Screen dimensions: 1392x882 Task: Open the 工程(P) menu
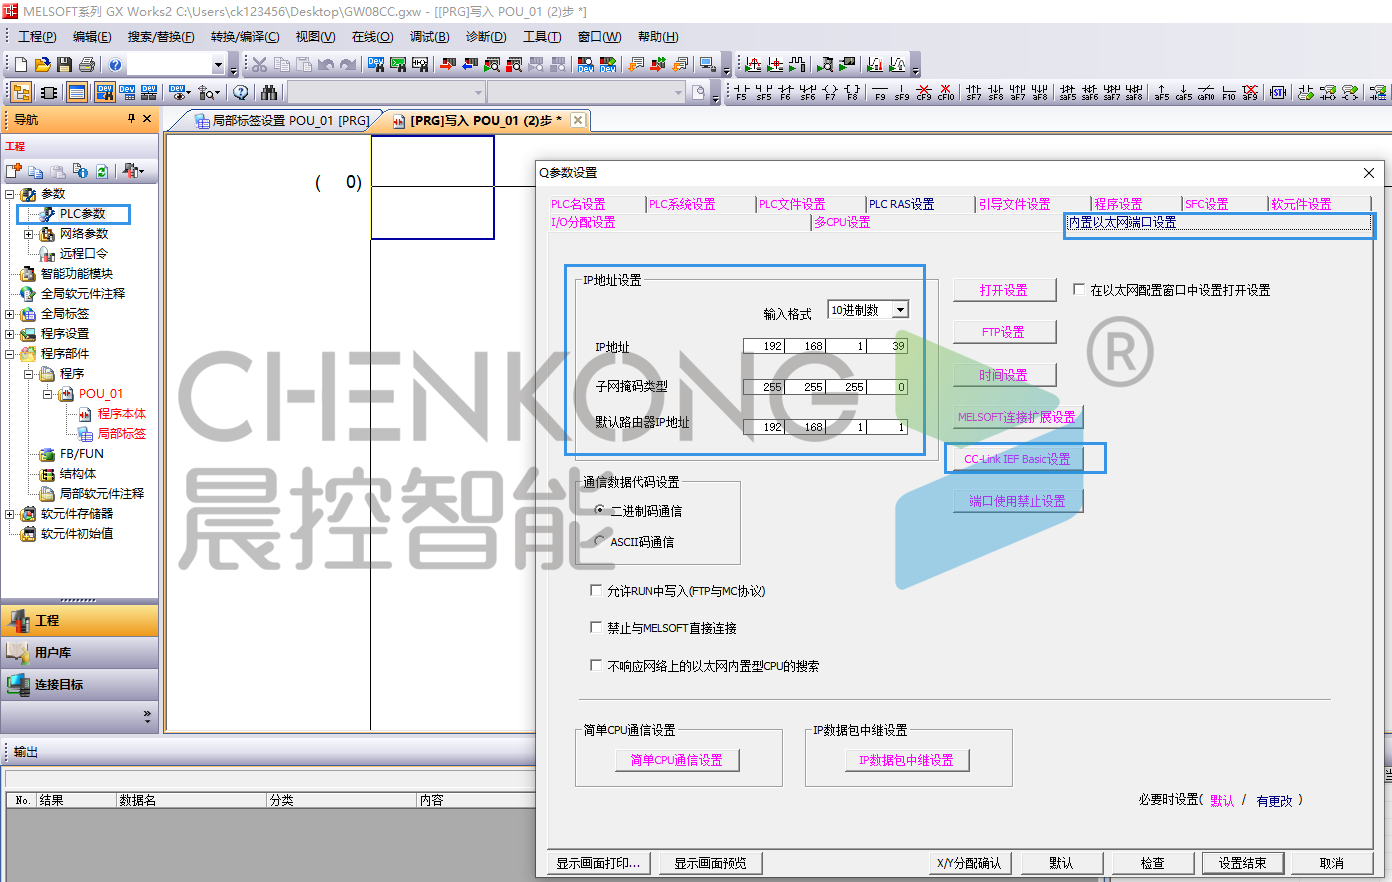(37, 37)
